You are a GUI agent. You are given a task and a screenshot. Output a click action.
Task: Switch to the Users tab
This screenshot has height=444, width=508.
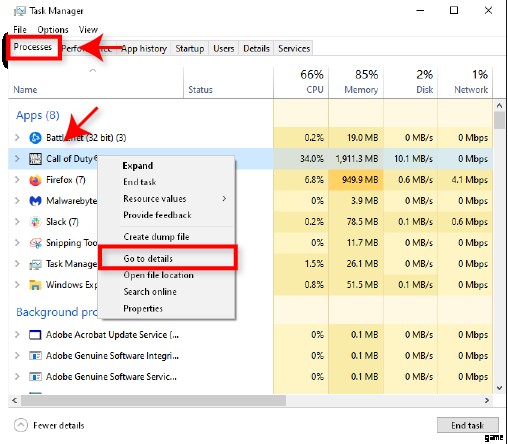point(224,49)
